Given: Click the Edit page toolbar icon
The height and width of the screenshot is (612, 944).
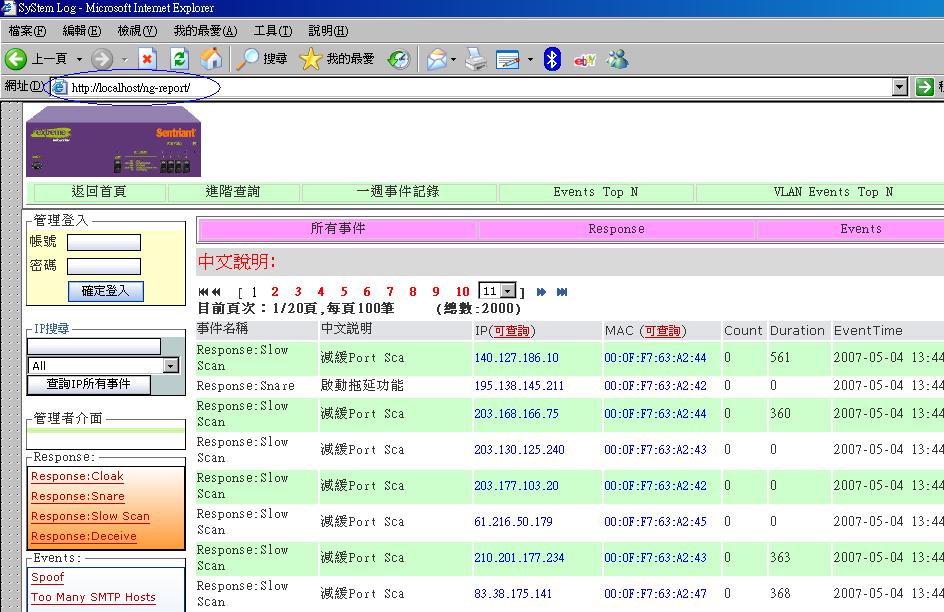Looking at the screenshot, I should [x=508, y=60].
